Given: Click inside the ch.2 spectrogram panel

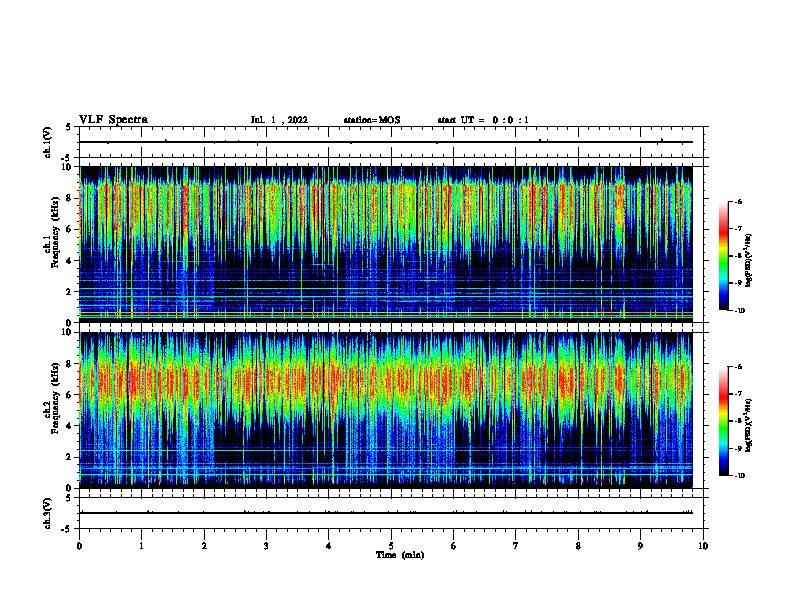Looking at the screenshot, I should coord(386,410).
